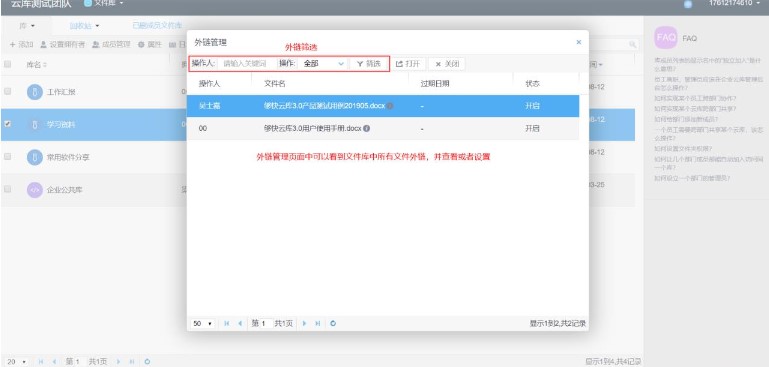
Task: Select the 吴士嘉 row in the link table
Action: (x=383, y=106)
